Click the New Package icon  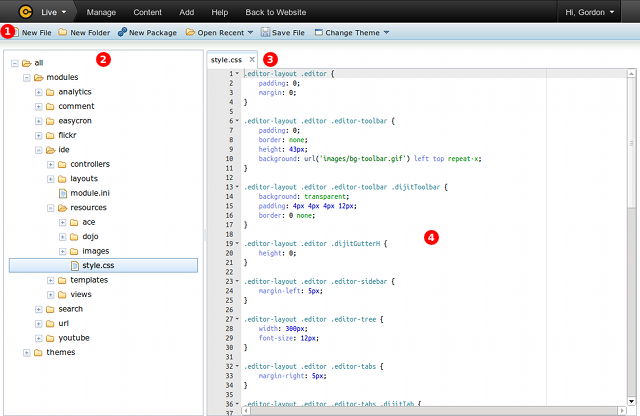coord(122,33)
